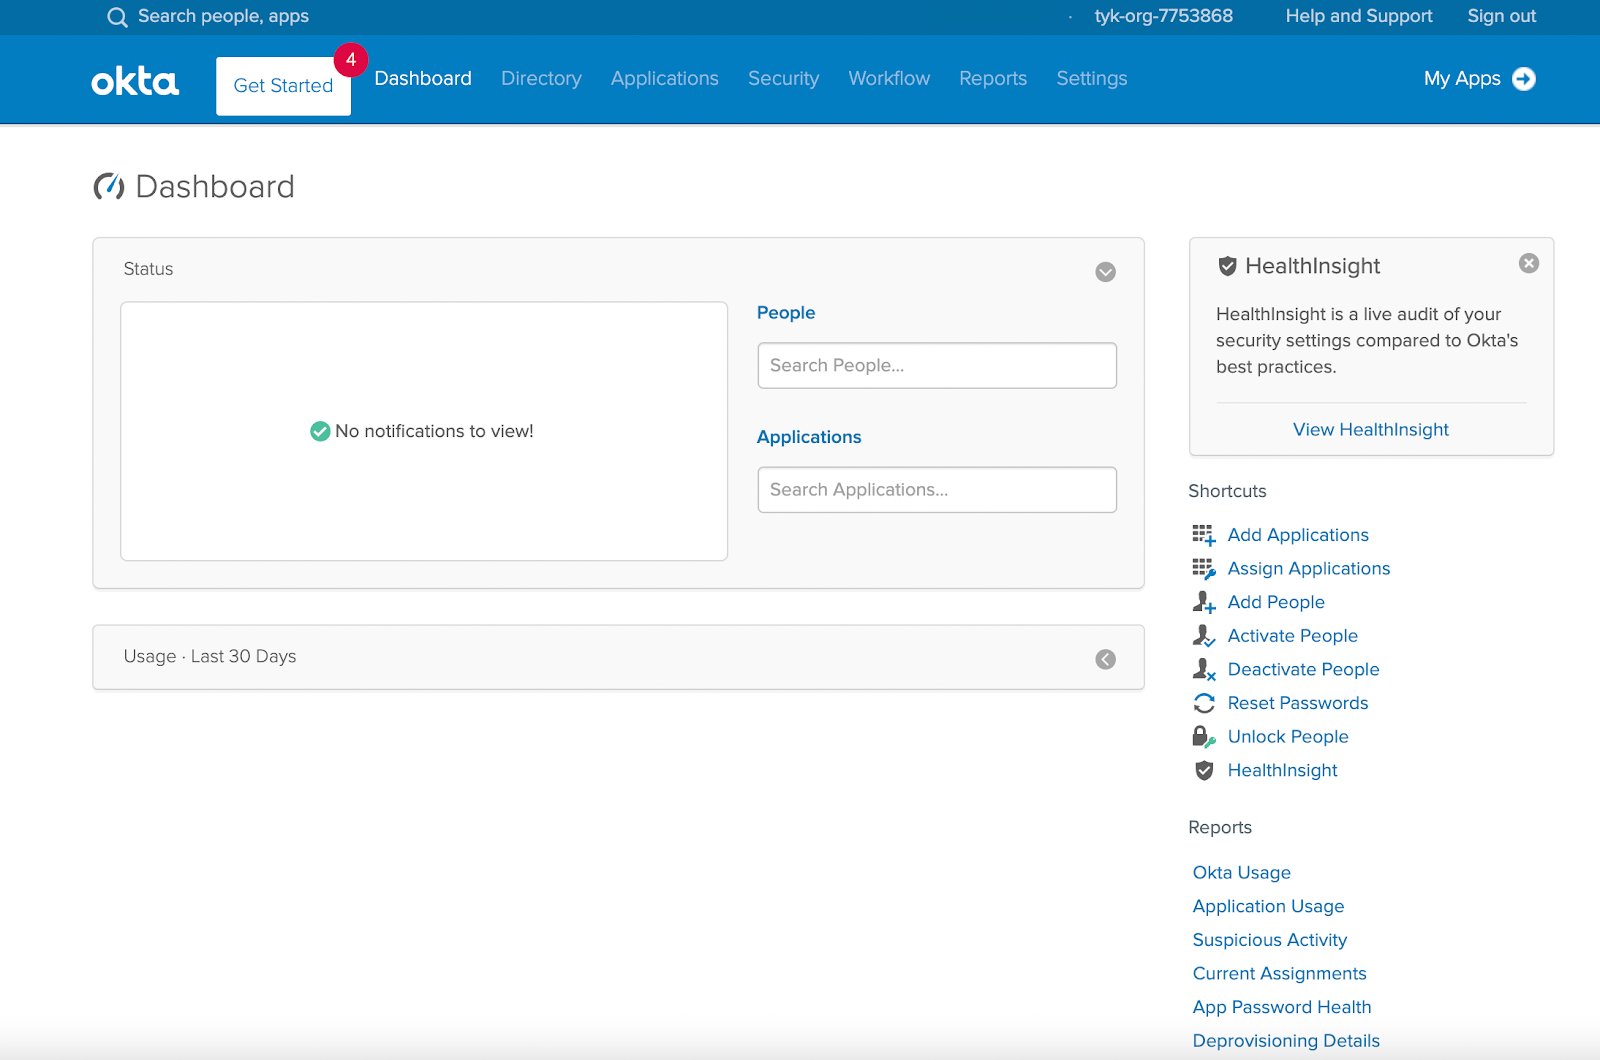Open the Suspicious Activity report
The width and height of the screenshot is (1600, 1060).
click(1270, 940)
